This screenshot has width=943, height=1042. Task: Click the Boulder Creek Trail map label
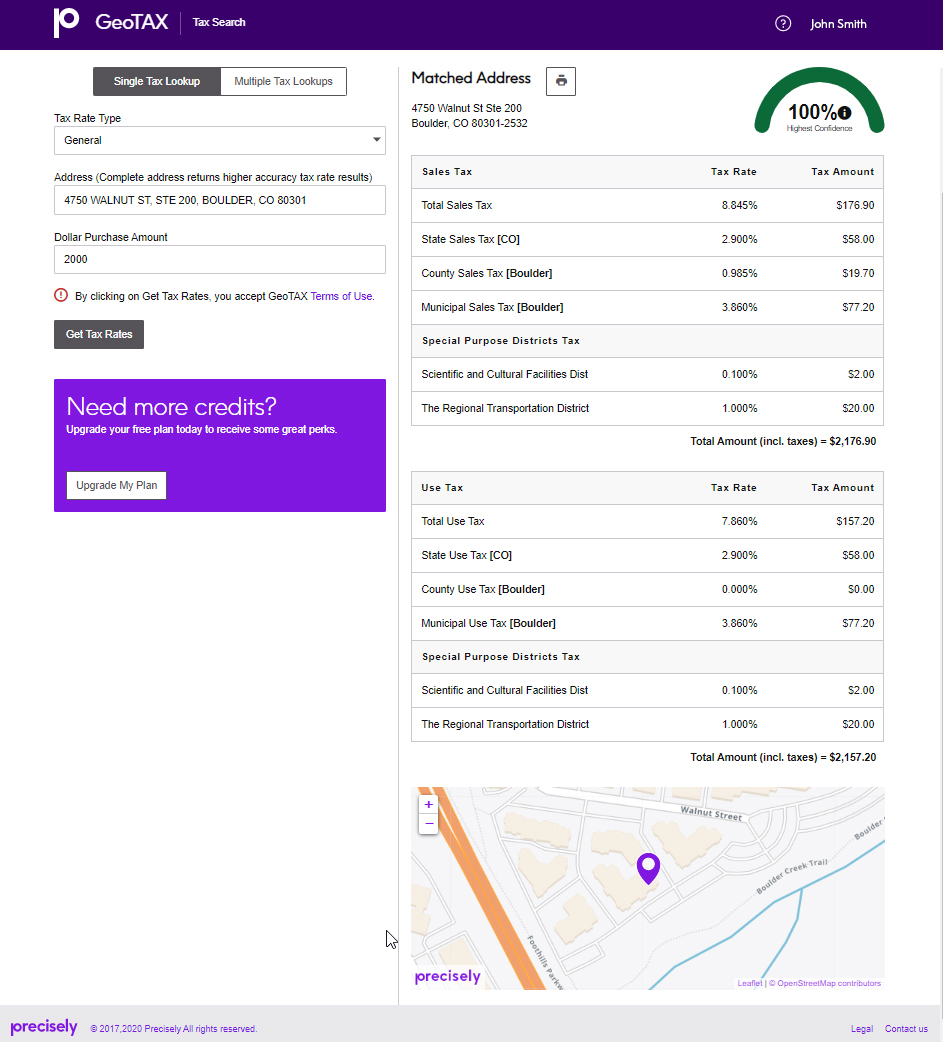pyautogui.click(x=792, y=876)
